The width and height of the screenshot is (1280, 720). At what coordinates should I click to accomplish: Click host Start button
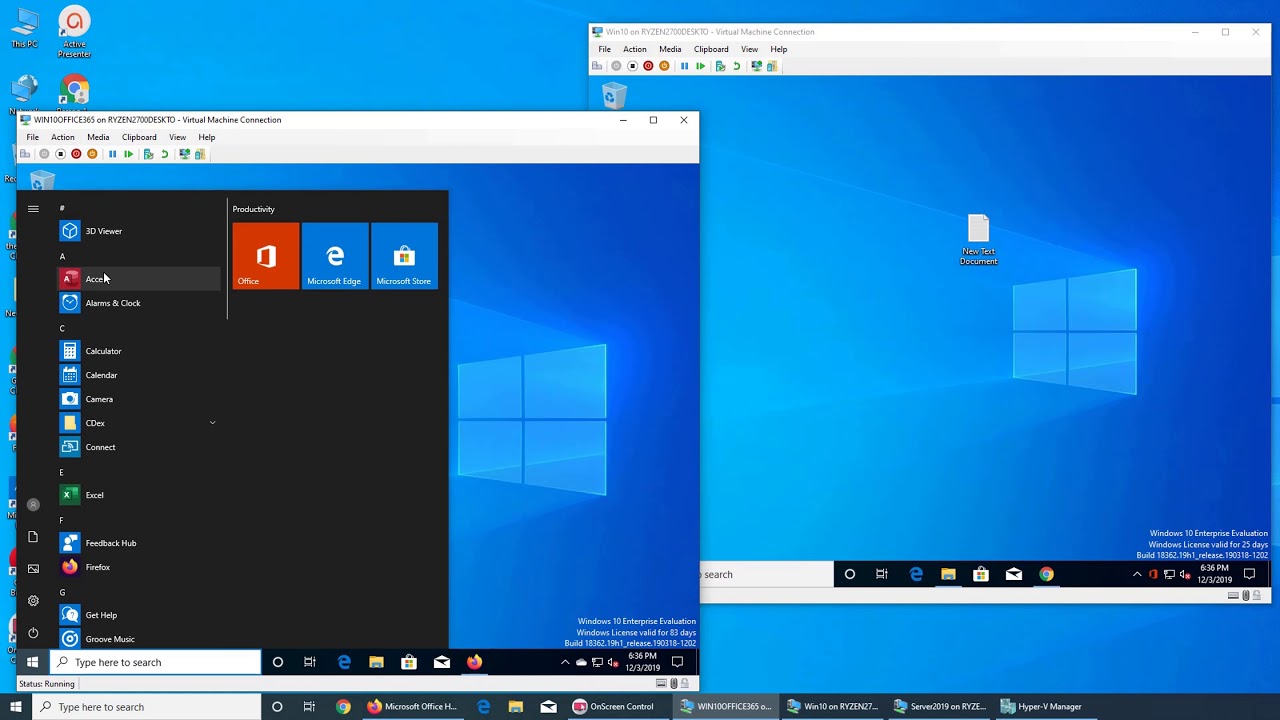pos(16,707)
